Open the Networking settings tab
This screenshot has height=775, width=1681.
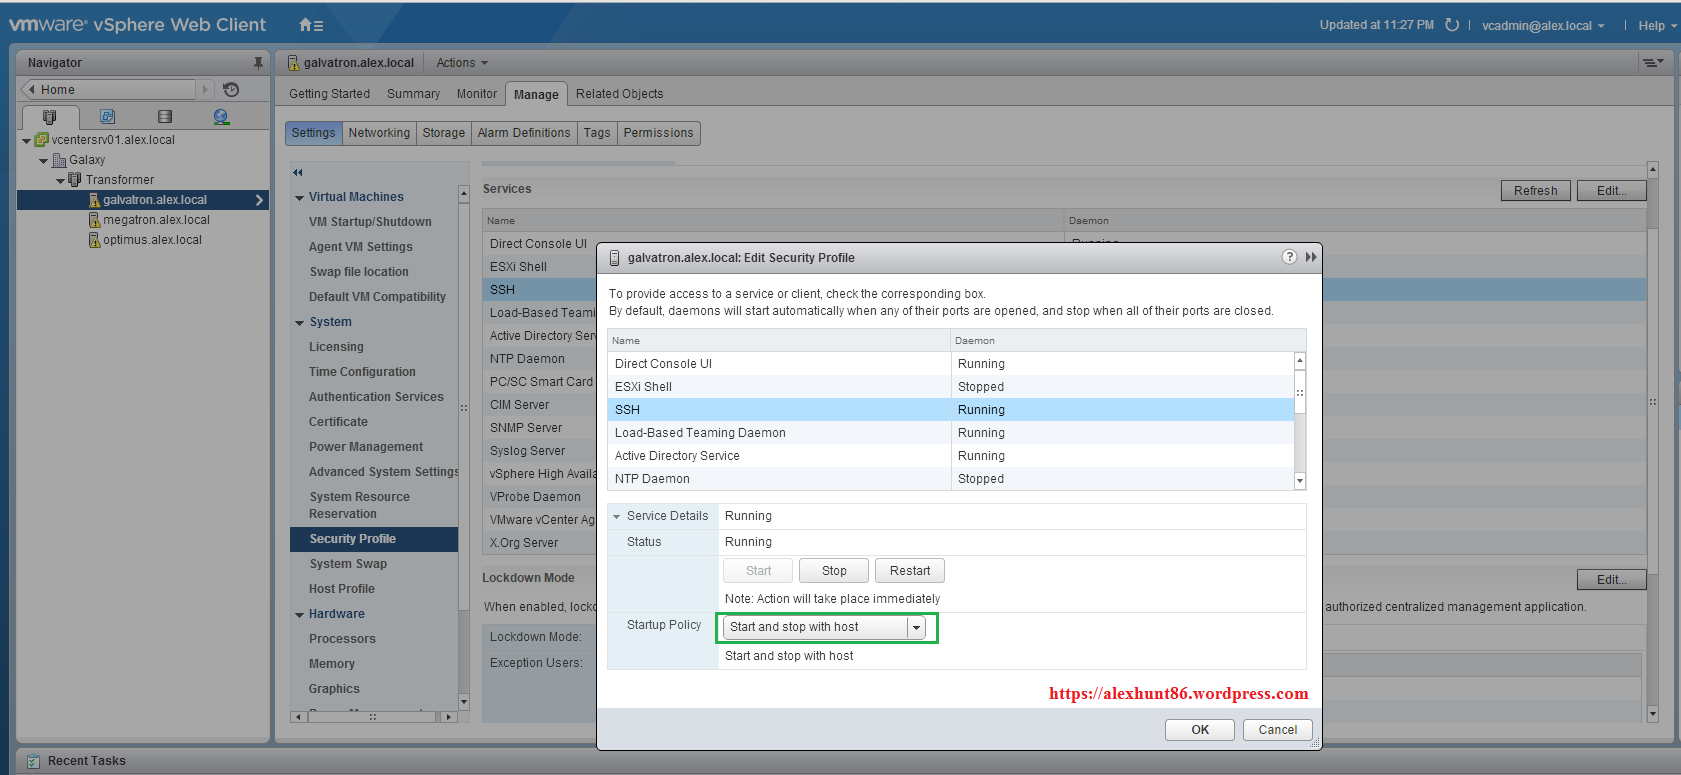click(379, 133)
